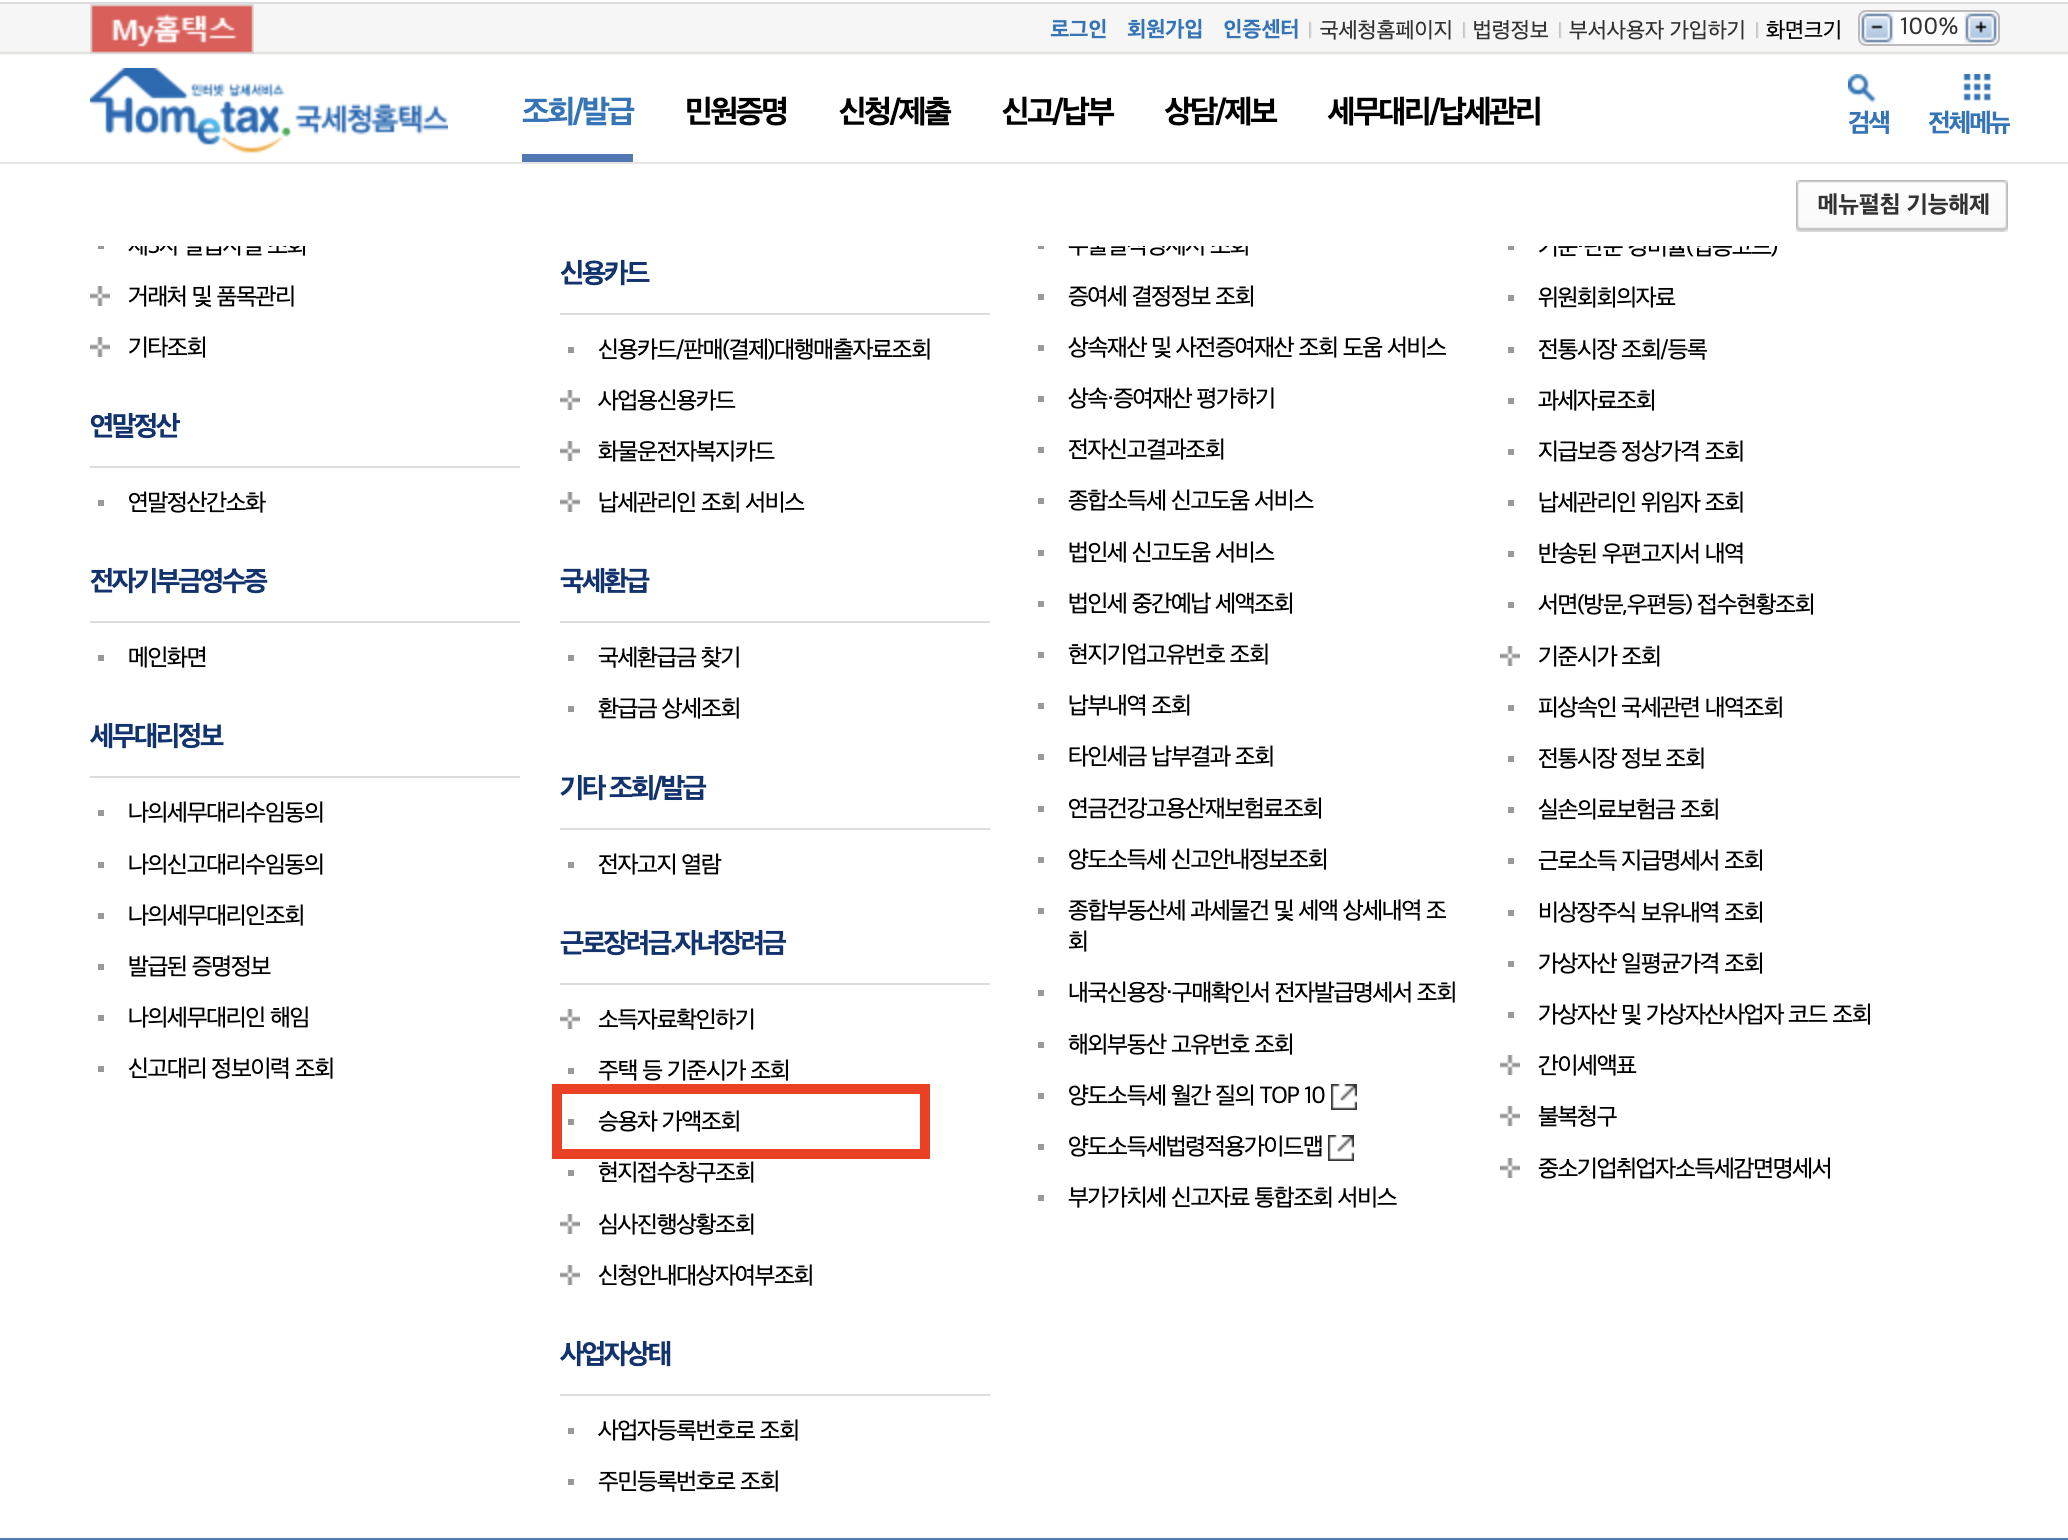The image size is (2068, 1540).
Task: Open 양도소득세 월간 질의 TOP 10 external link
Action: tap(1345, 1096)
